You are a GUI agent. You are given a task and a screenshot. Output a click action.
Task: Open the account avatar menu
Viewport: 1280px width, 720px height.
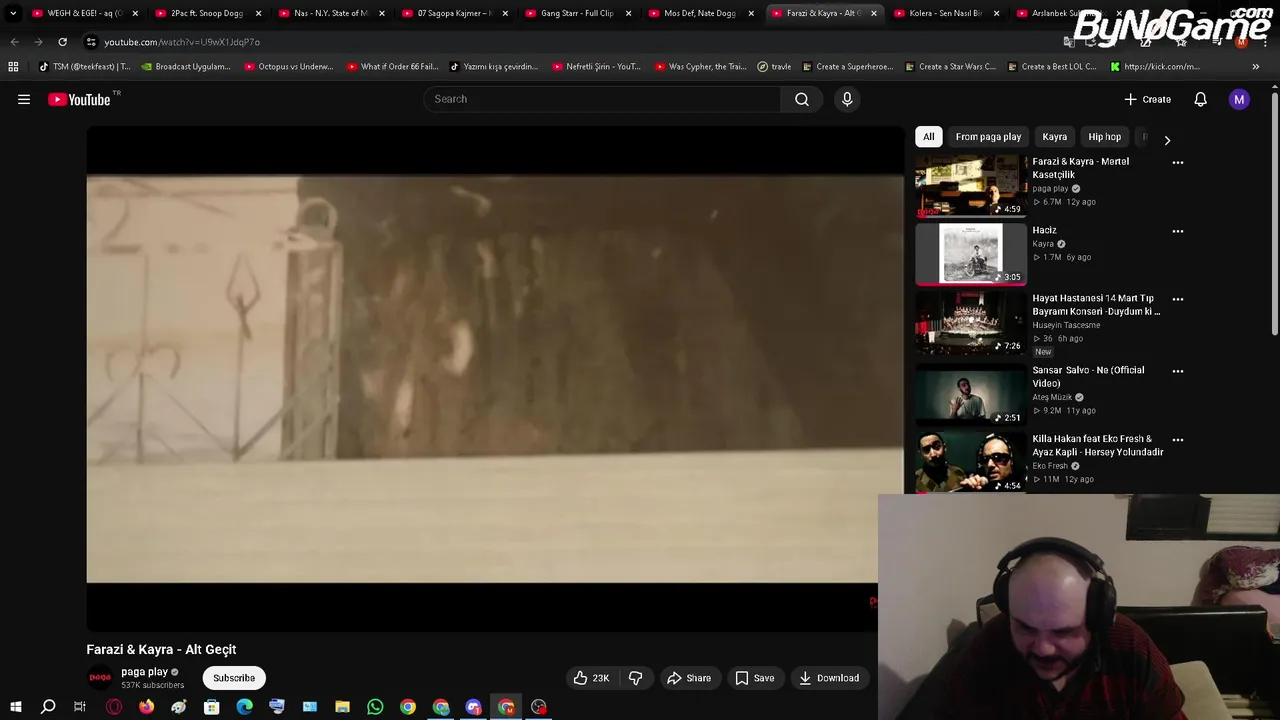pos(1239,99)
